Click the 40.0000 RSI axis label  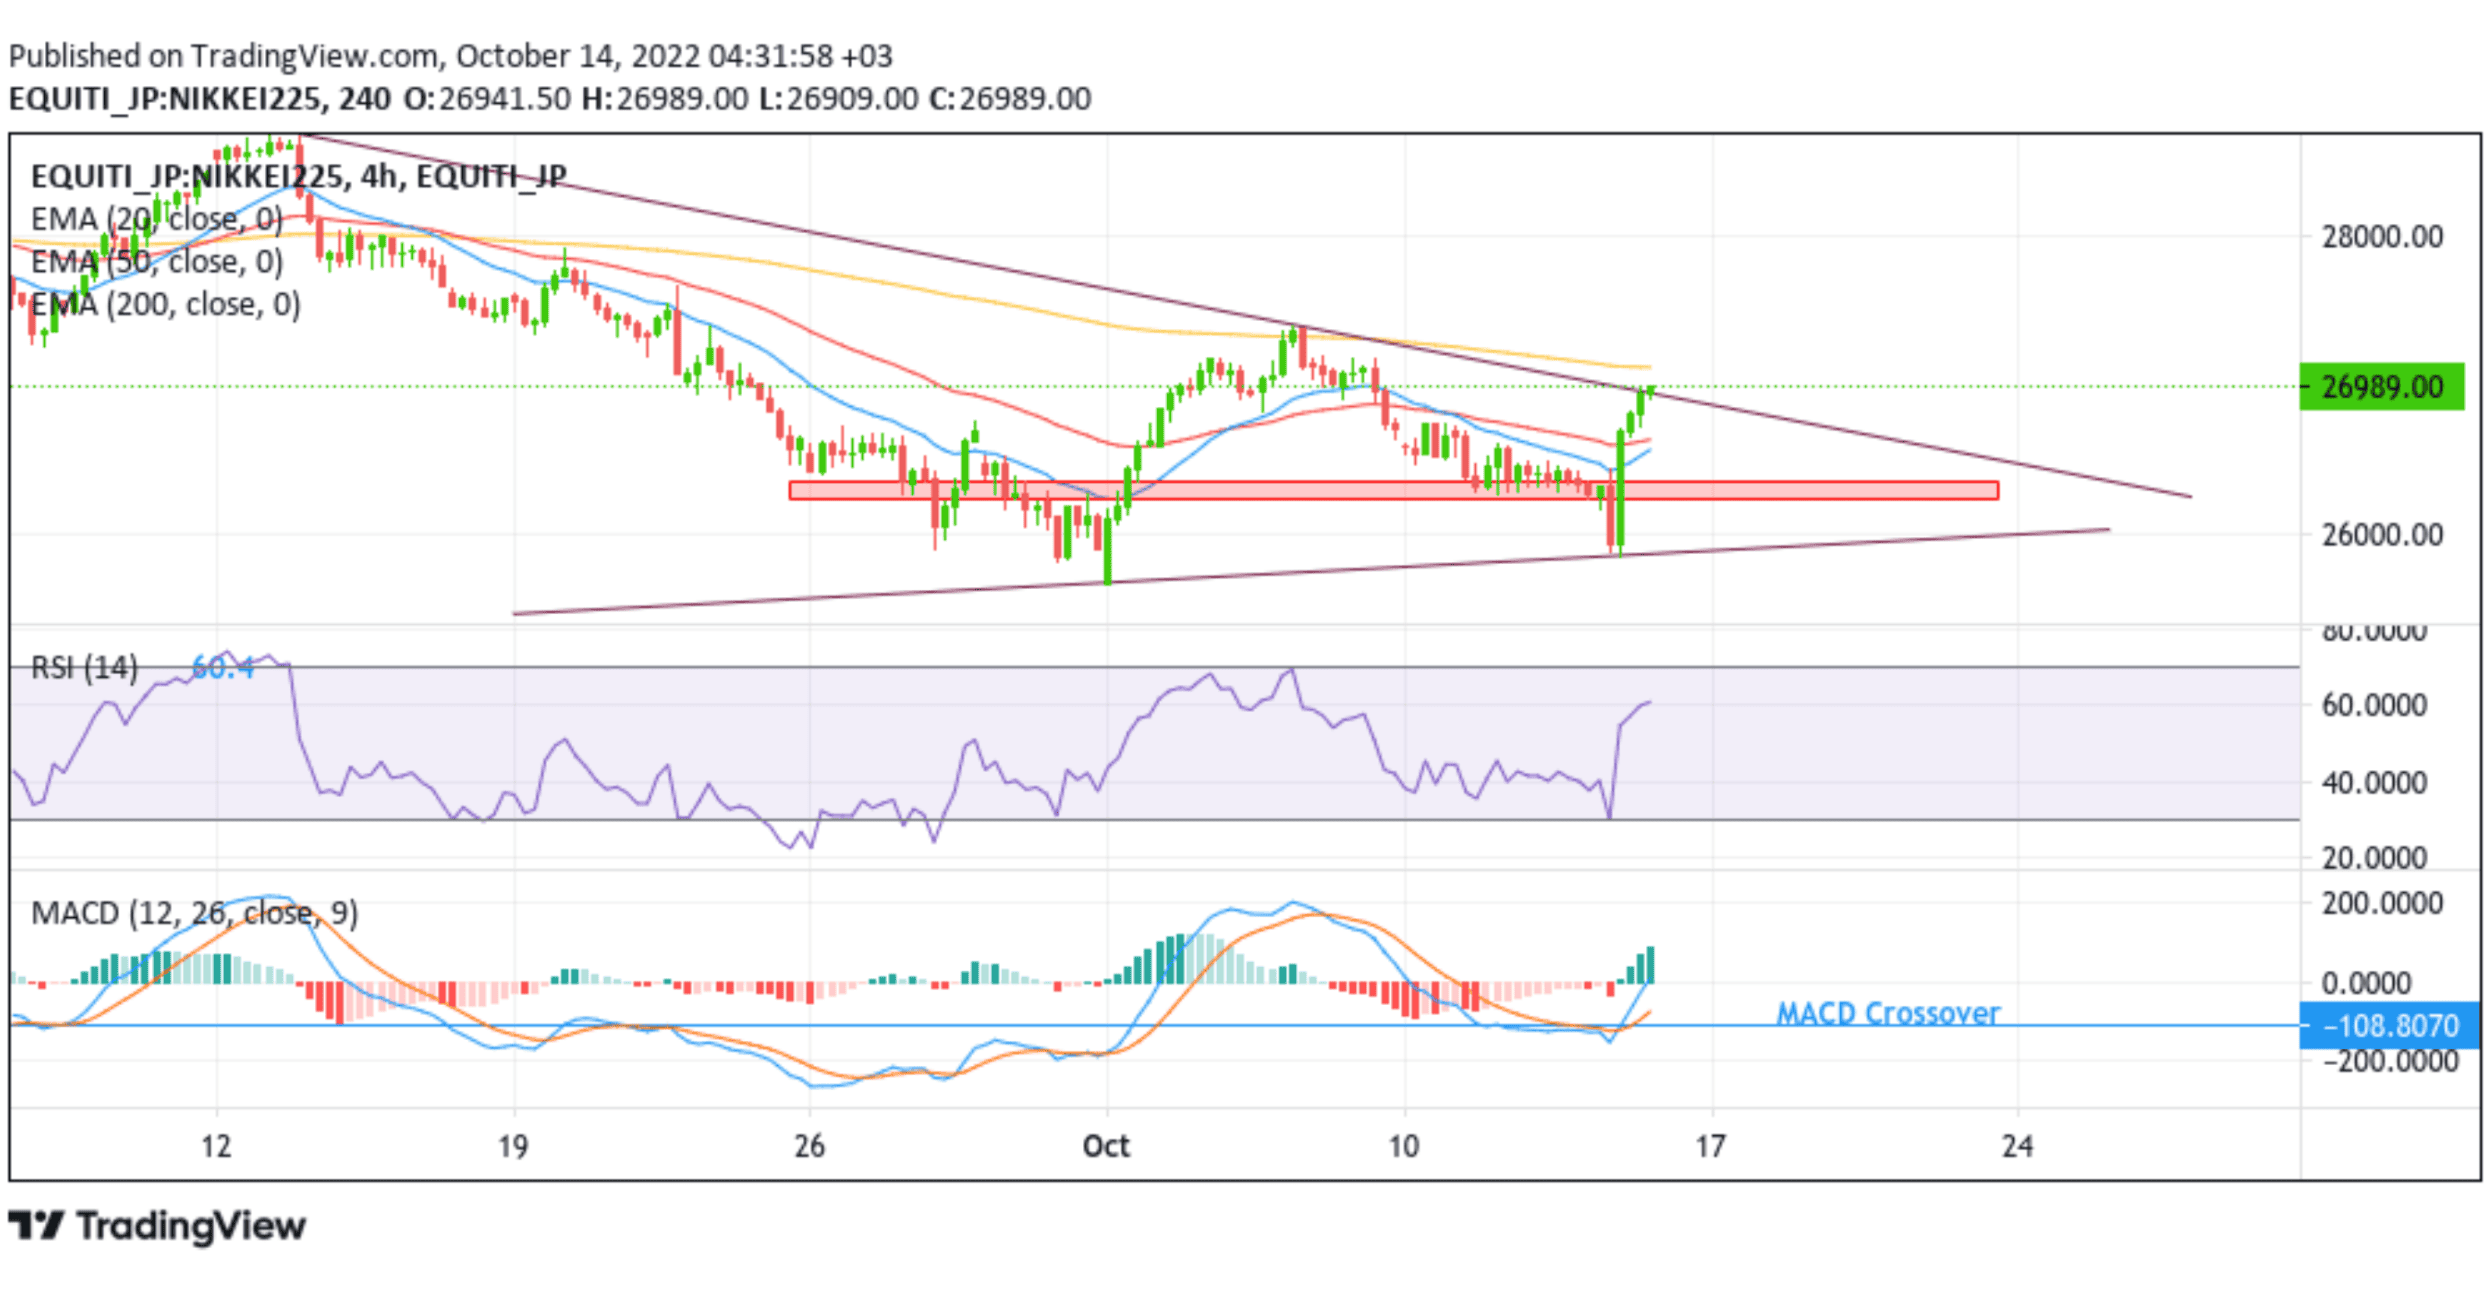click(2374, 782)
